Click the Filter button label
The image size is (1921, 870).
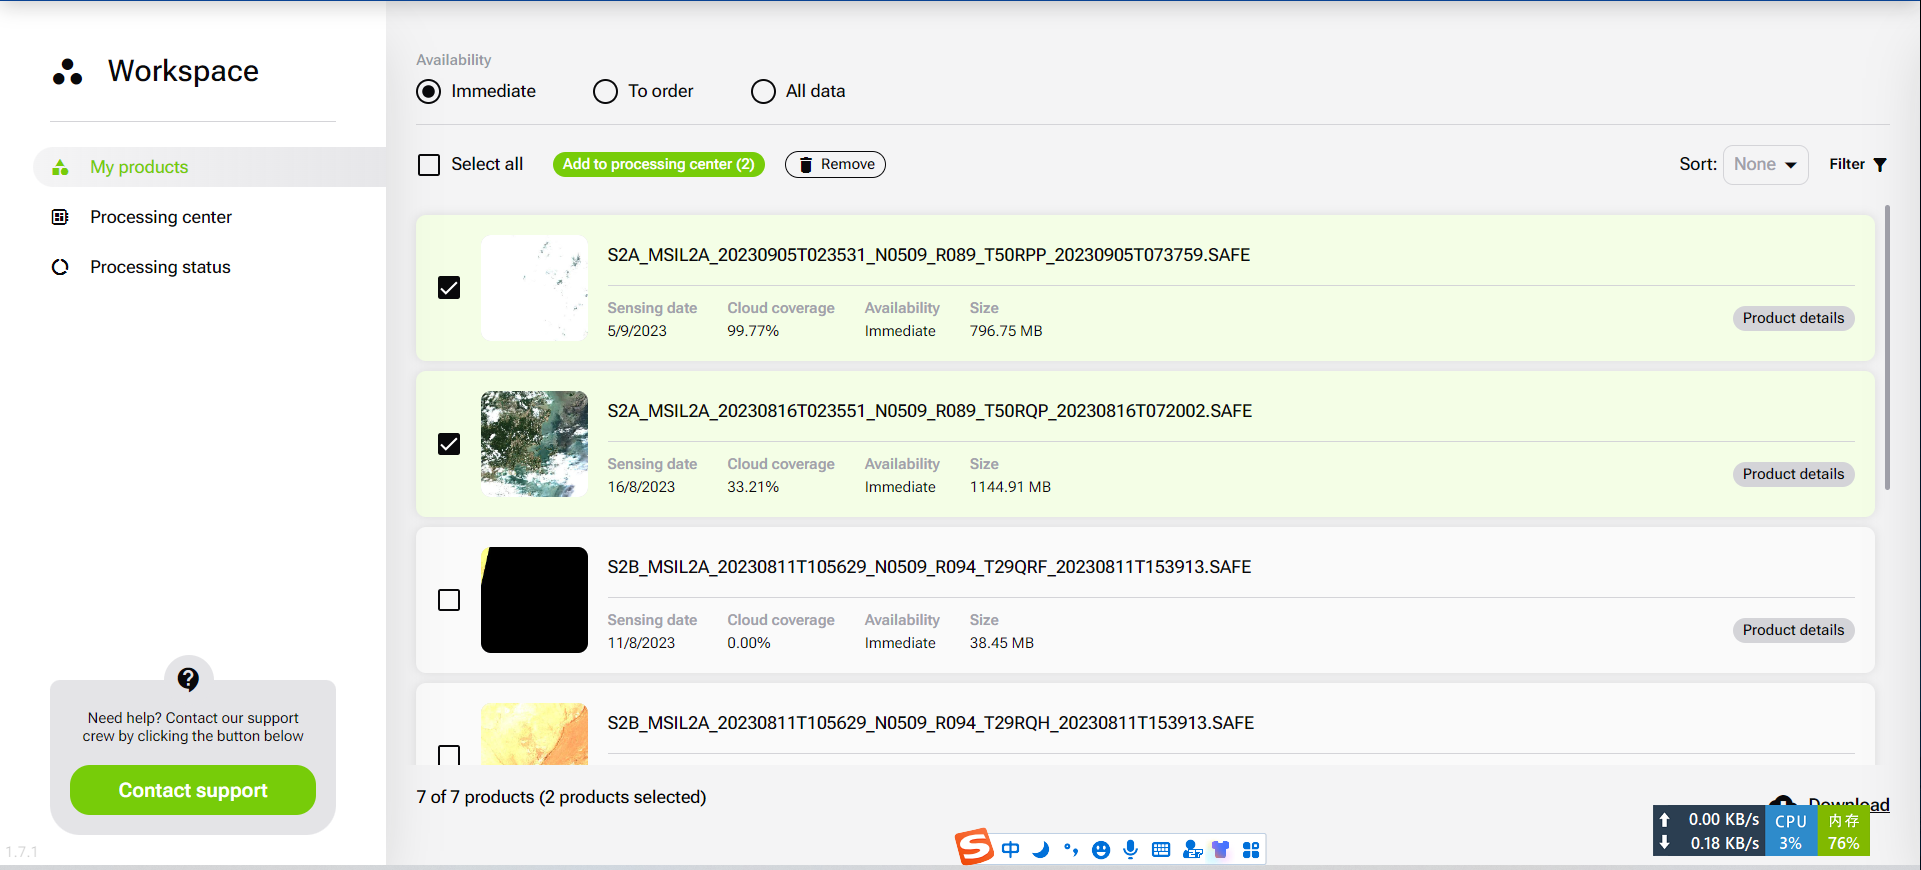tap(1847, 165)
